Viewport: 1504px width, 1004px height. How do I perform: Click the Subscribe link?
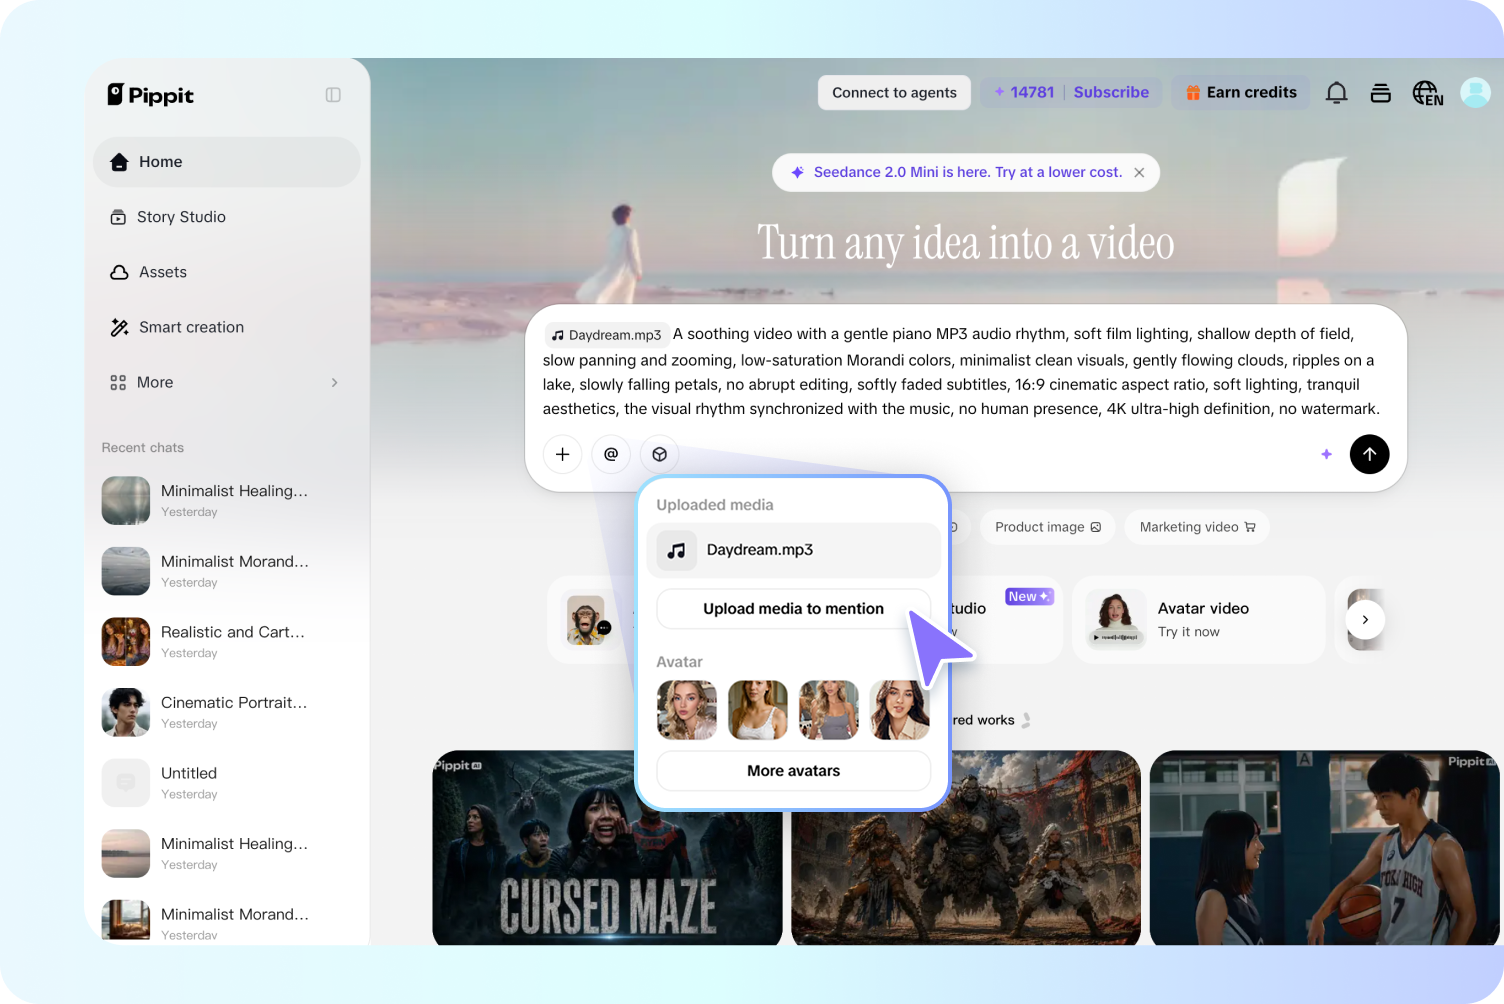click(x=1111, y=92)
